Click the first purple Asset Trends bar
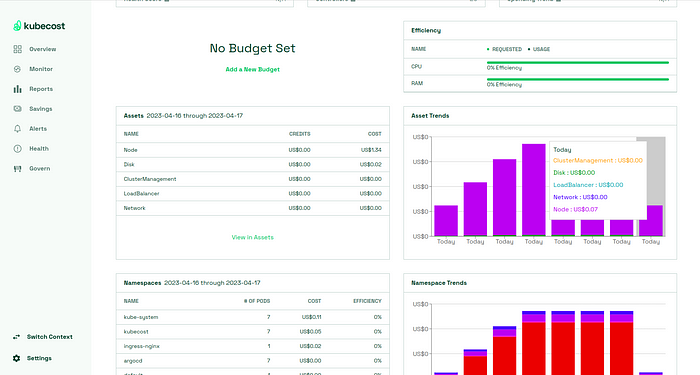The height and width of the screenshot is (375, 700). (446, 221)
